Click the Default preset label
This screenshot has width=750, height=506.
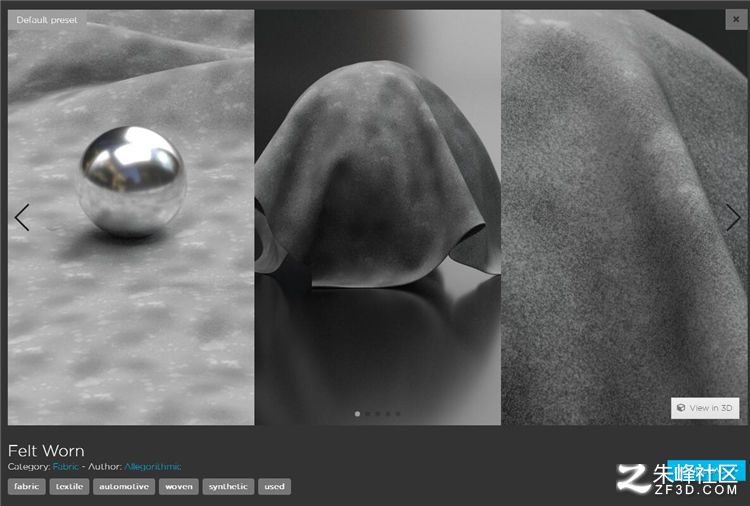47,20
